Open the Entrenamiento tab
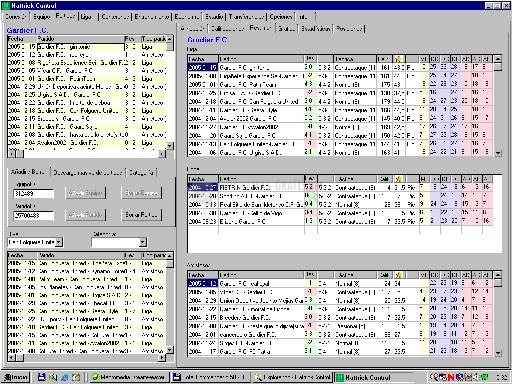The width and height of the screenshot is (512, 384). tap(152, 16)
